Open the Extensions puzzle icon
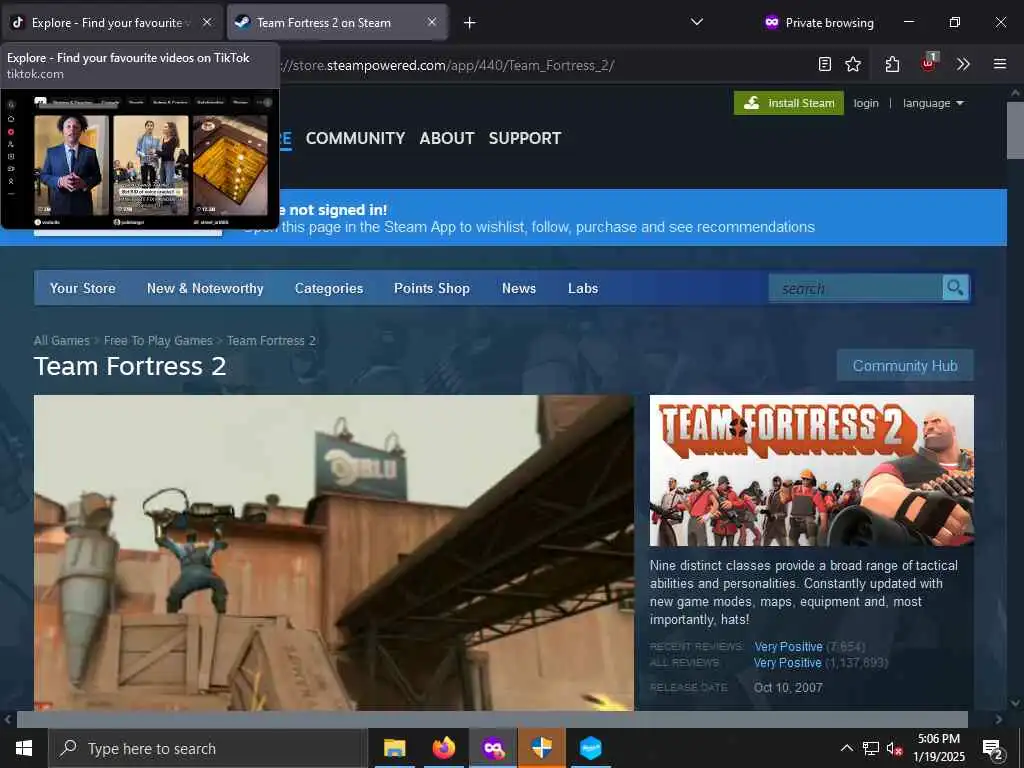The image size is (1024, 768). (x=892, y=64)
